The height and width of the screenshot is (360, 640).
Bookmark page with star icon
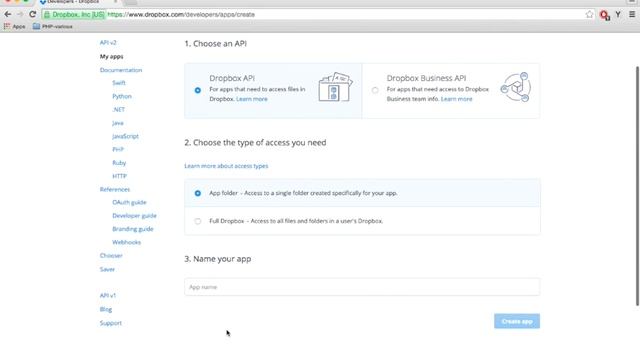589,14
